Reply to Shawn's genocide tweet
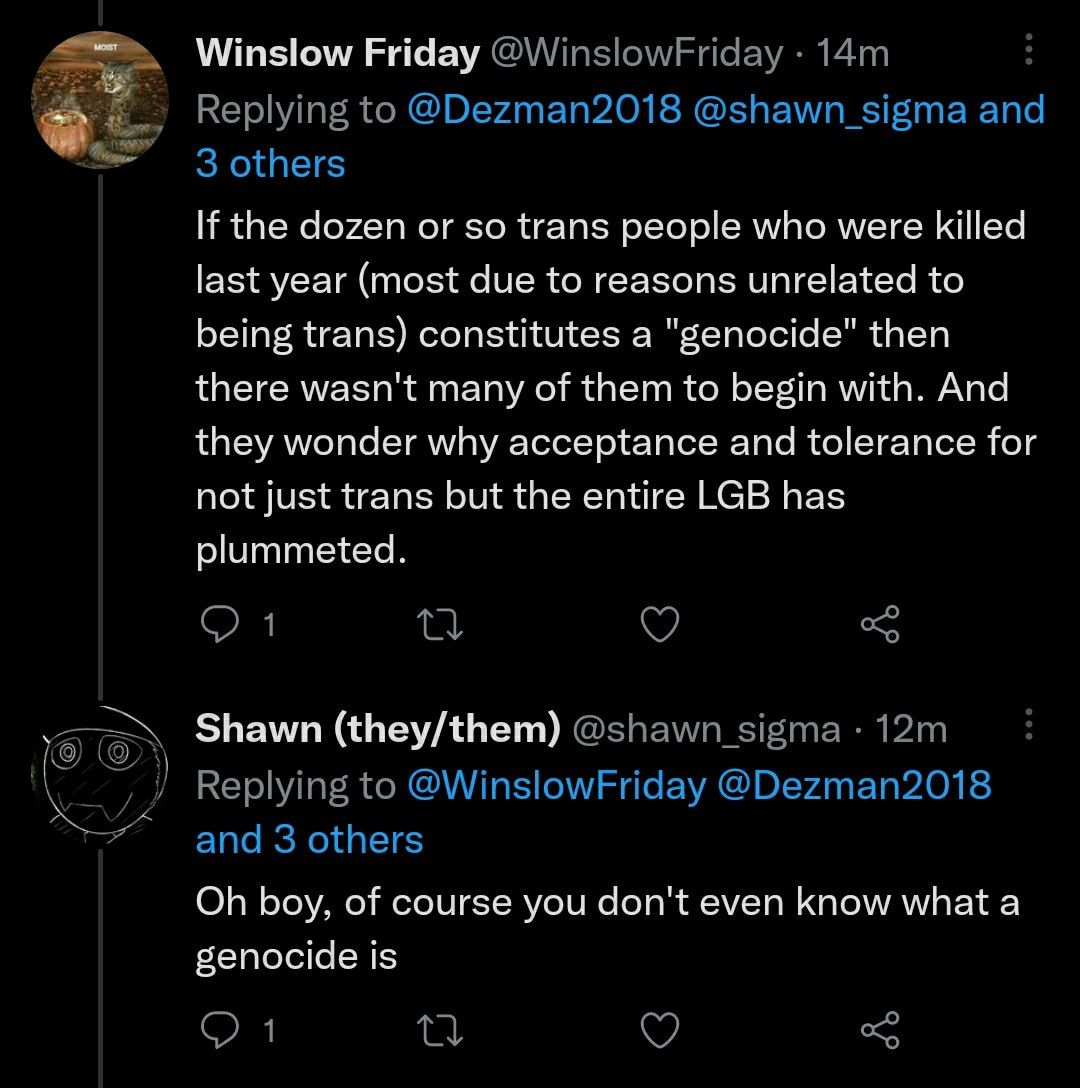Viewport: 1080px width, 1088px height. tap(218, 1030)
